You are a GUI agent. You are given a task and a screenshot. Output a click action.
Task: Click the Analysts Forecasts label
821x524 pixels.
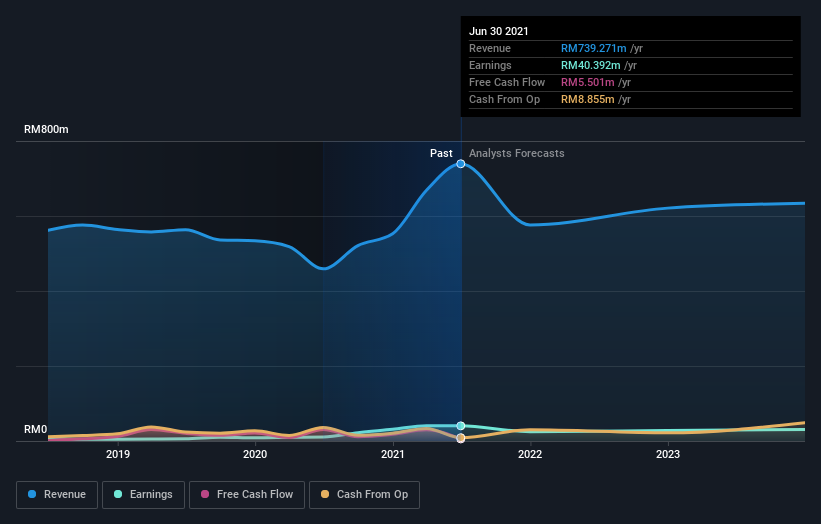pyautogui.click(x=517, y=153)
